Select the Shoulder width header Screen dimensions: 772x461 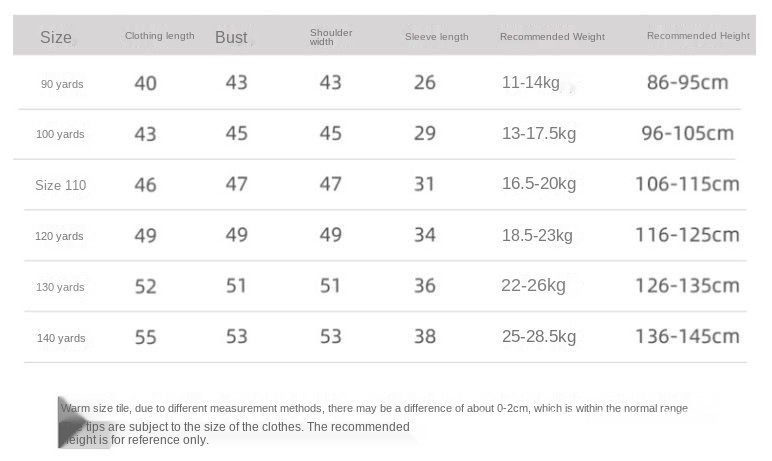[x=330, y=37]
